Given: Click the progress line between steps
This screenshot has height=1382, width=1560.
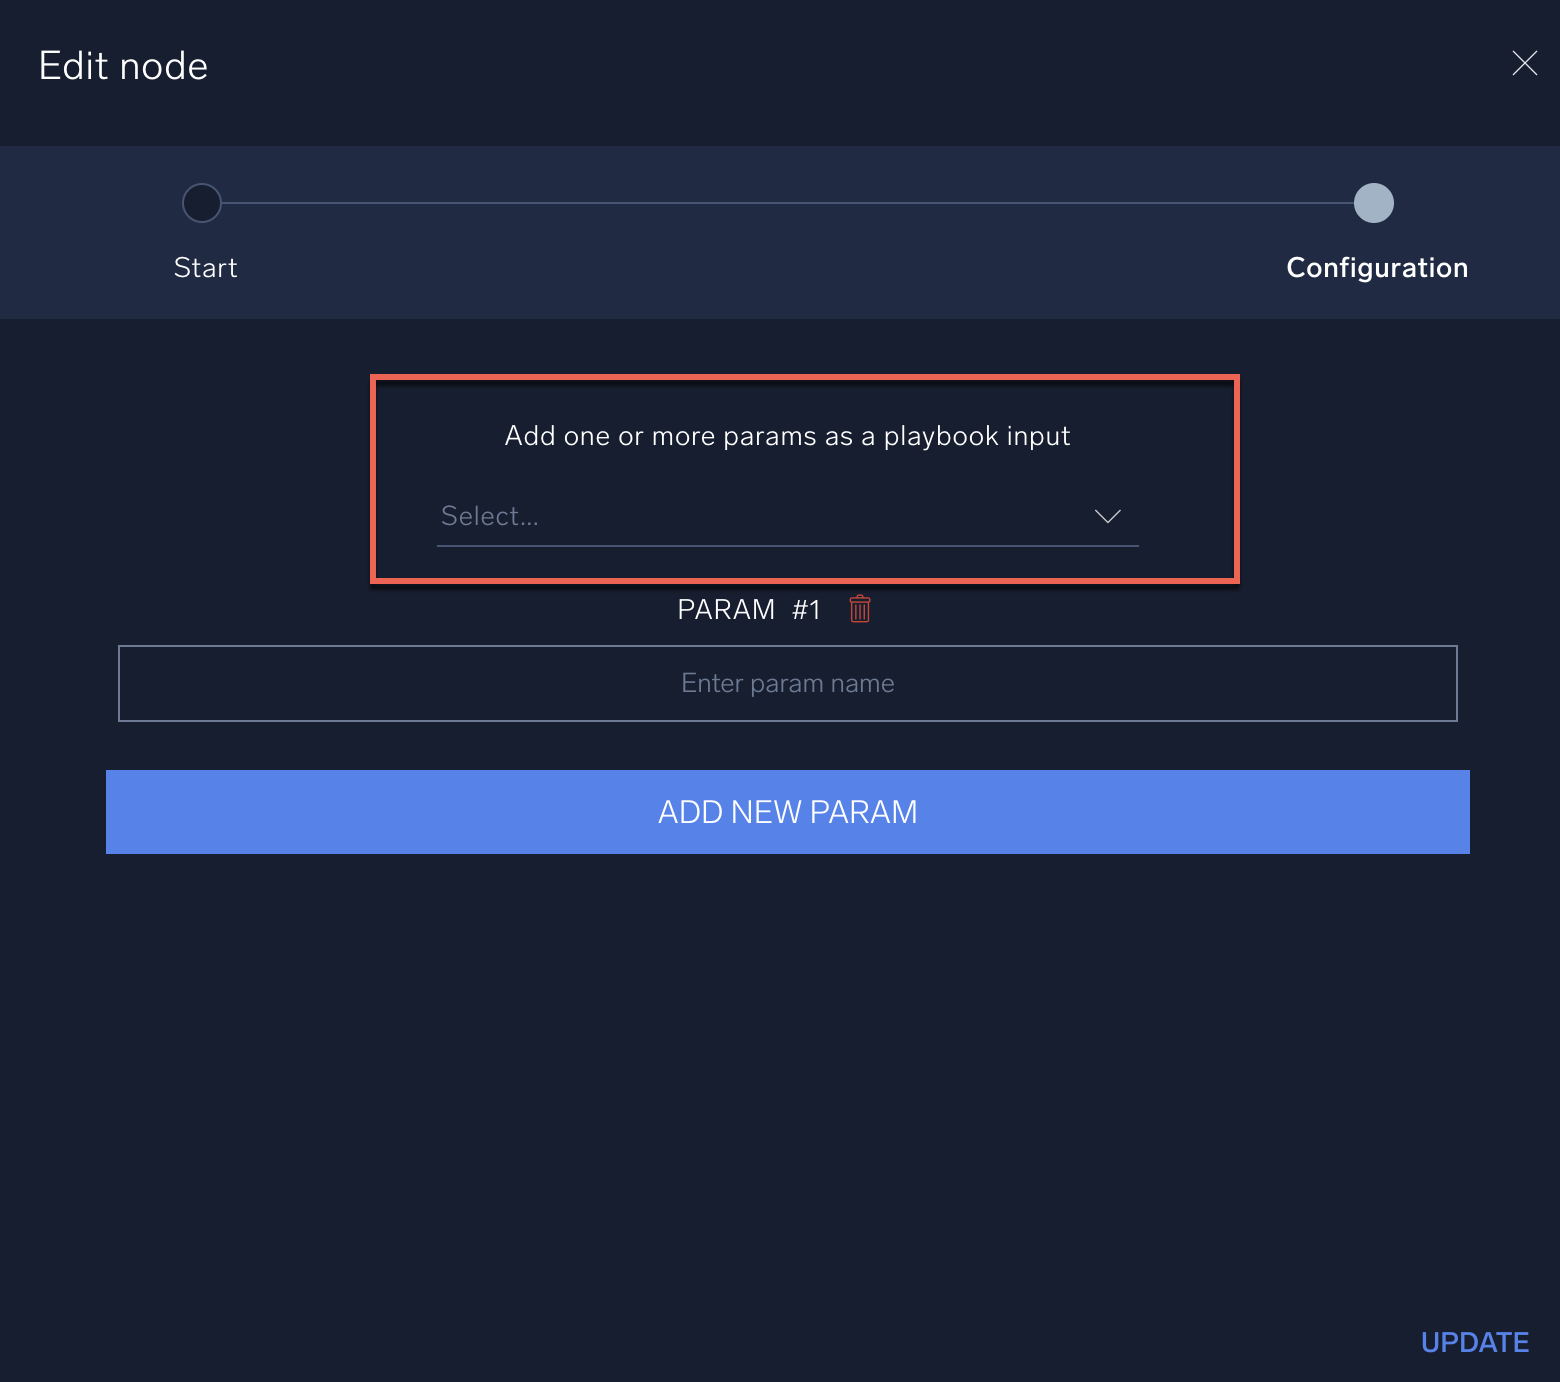Looking at the screenshot, I should click(x=787, y=203).
